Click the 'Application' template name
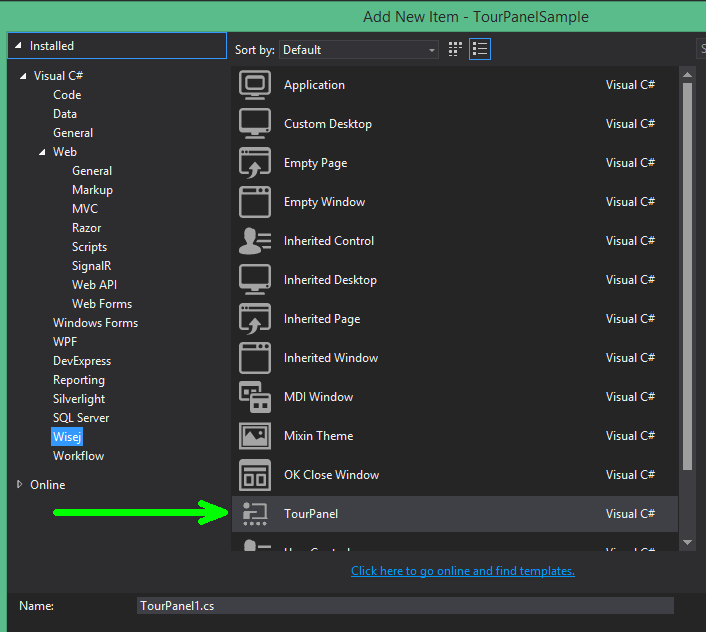Image resolution: width=706 pixels, height=632 pixels. (314, 85)
